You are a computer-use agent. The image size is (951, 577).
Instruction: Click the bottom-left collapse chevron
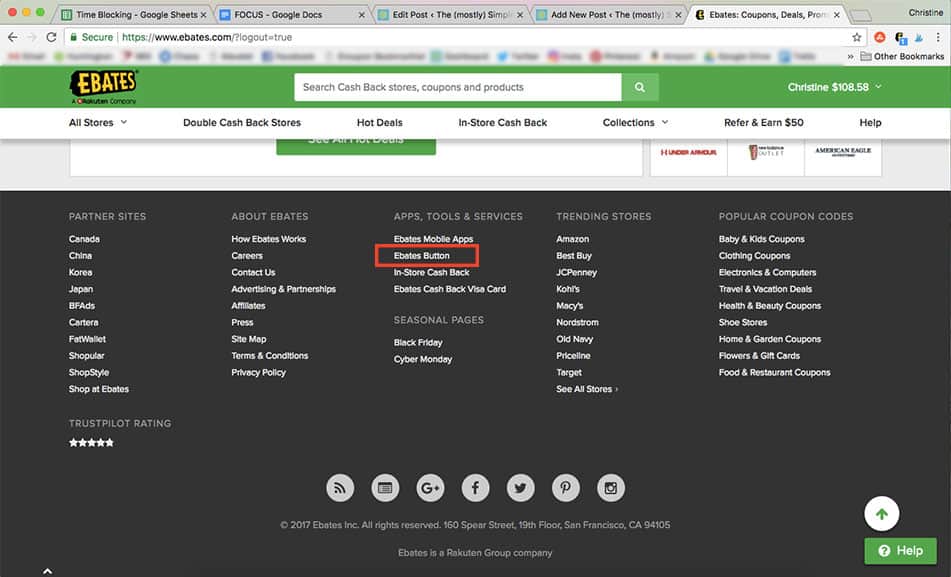pyautogui.click(x=47, y=571)
